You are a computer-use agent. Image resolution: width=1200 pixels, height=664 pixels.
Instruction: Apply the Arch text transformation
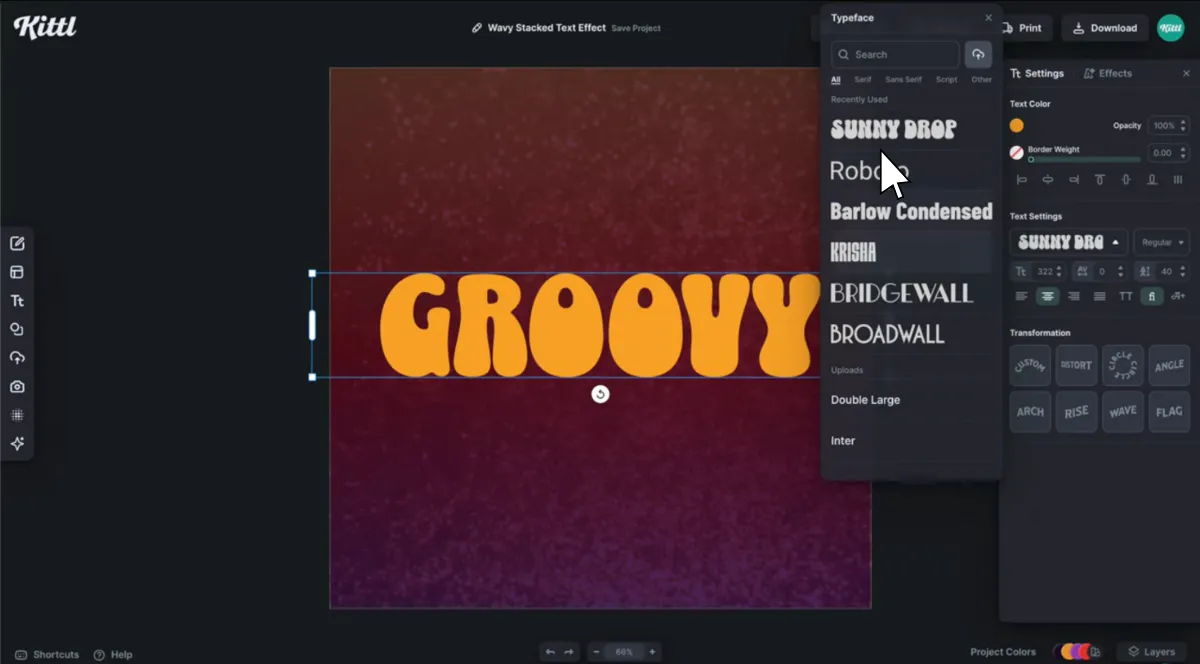pyautogui.click(x=1030, y=412)
